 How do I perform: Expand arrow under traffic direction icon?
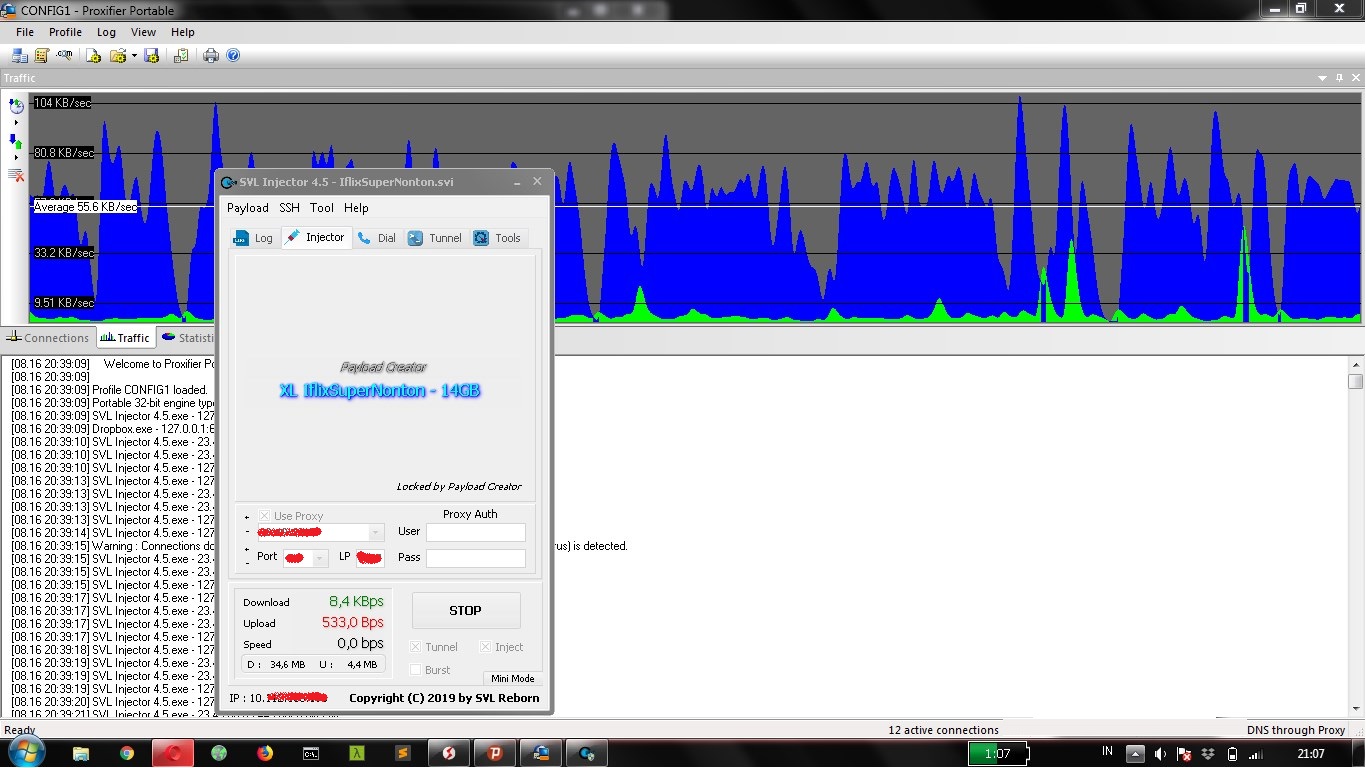coord(16,158)
